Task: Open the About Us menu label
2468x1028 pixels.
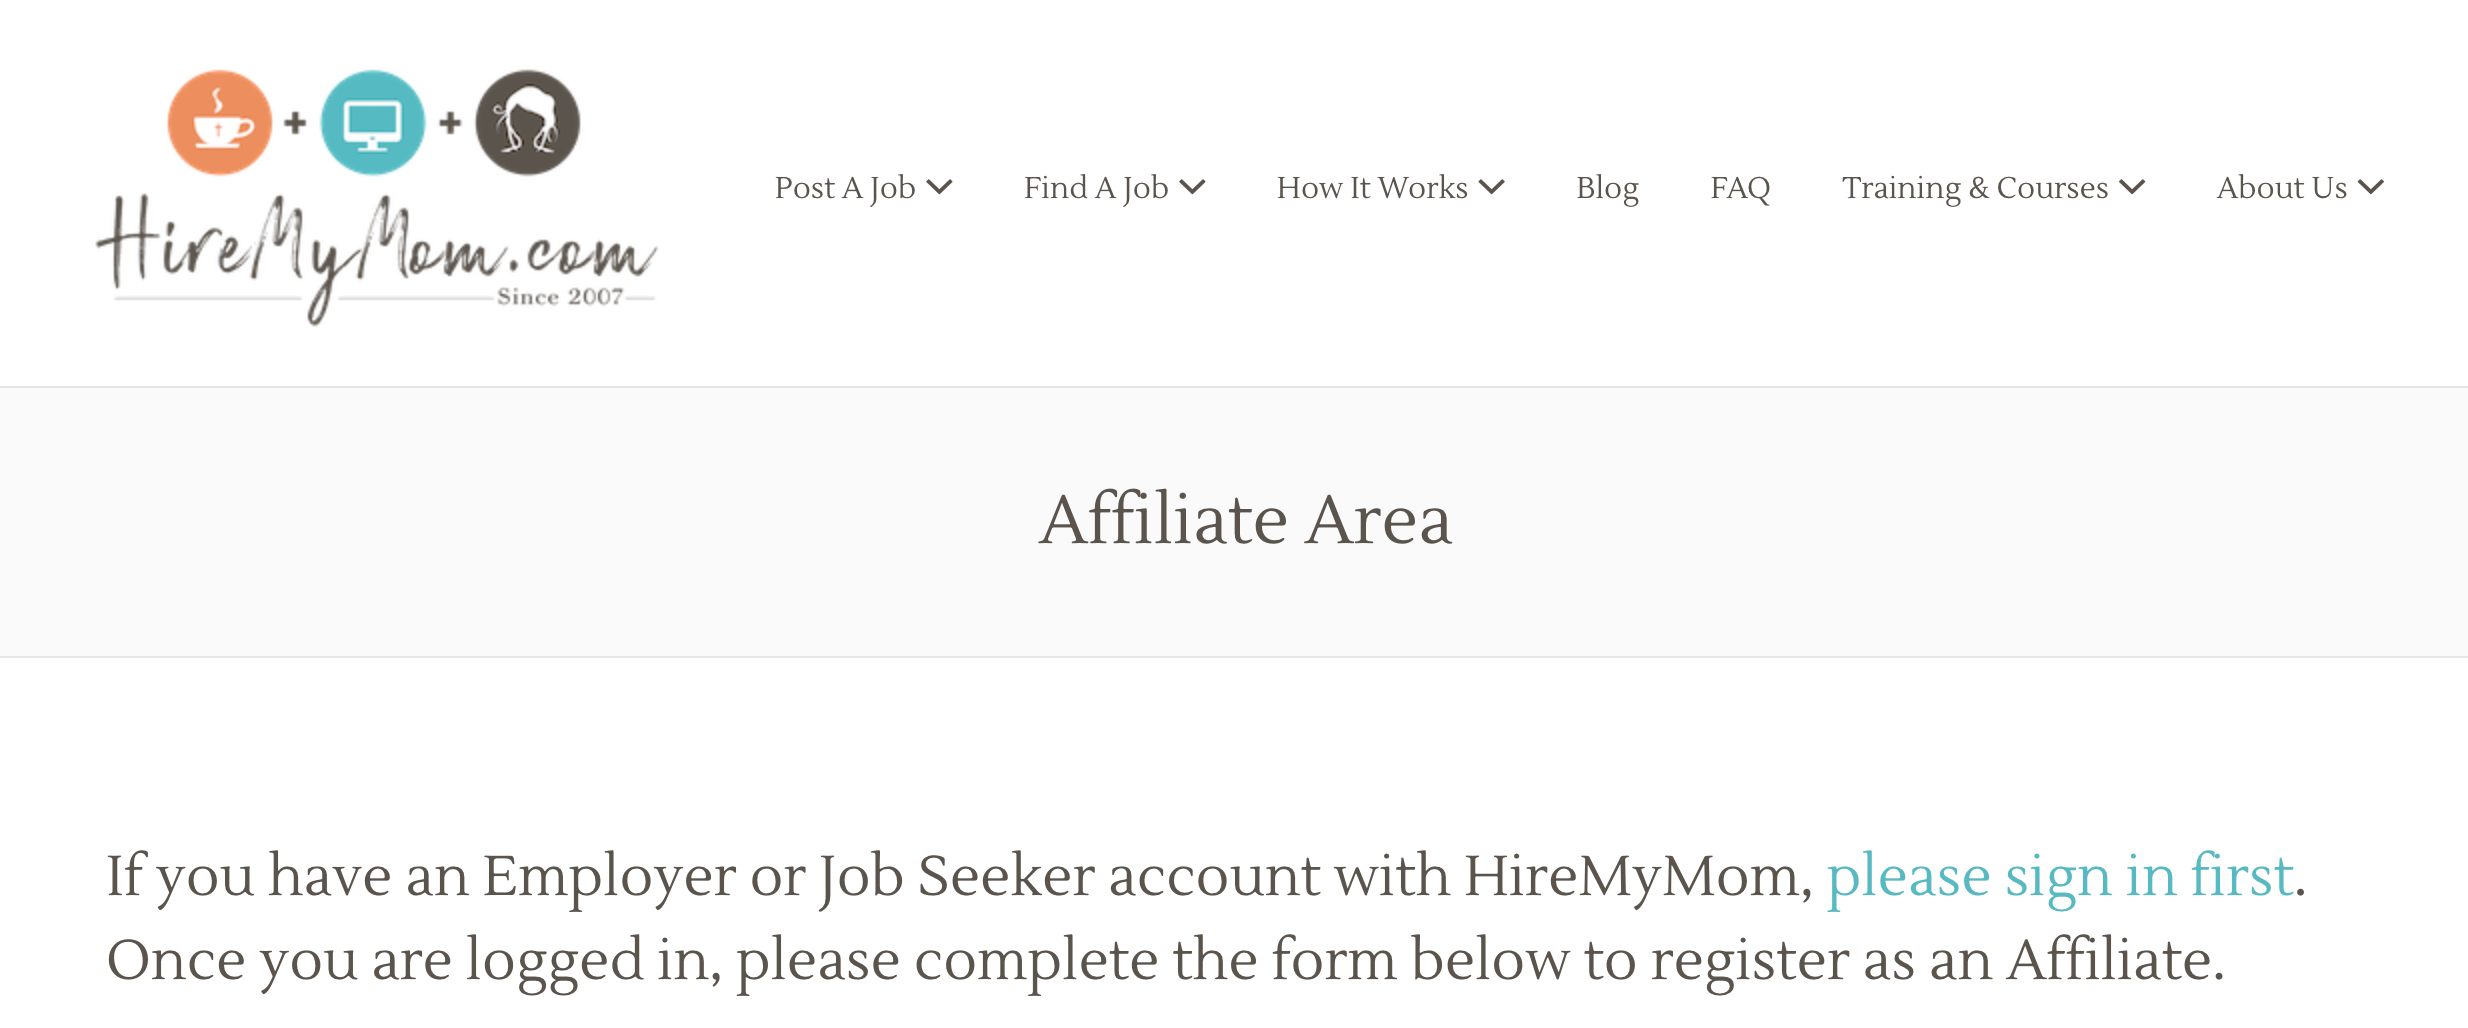Action: [x=2282, y=188]
